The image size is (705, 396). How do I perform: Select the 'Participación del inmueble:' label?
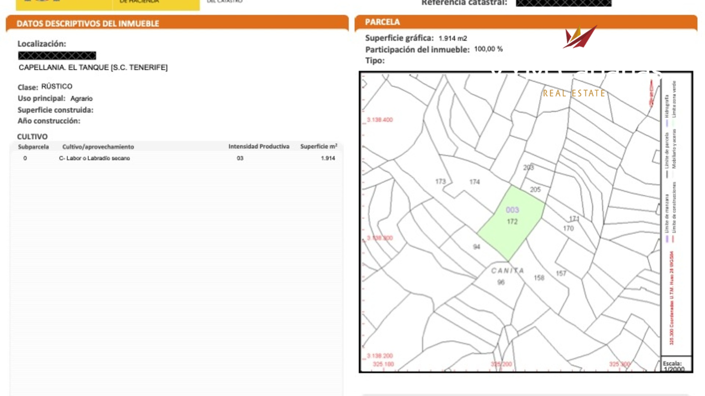tap(417, 49)
